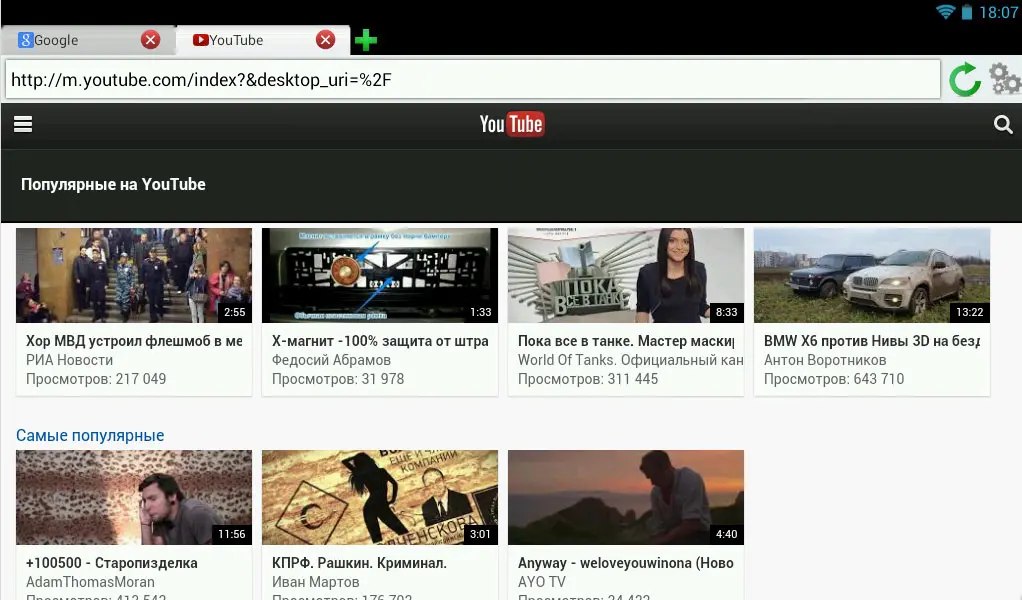Open title '+100500 - Старопизделка'
The image size is (1022, 600).
click(x=111, y=563)
